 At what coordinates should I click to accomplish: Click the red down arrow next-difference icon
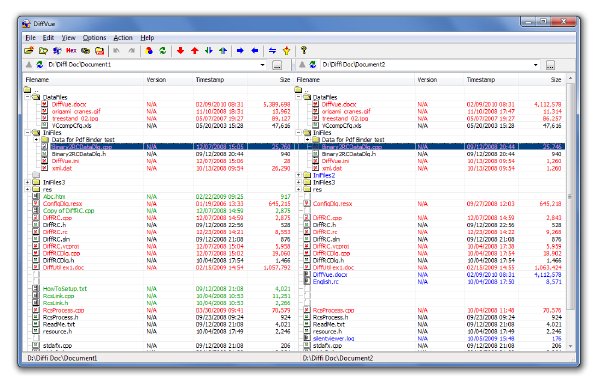(180, 50)
